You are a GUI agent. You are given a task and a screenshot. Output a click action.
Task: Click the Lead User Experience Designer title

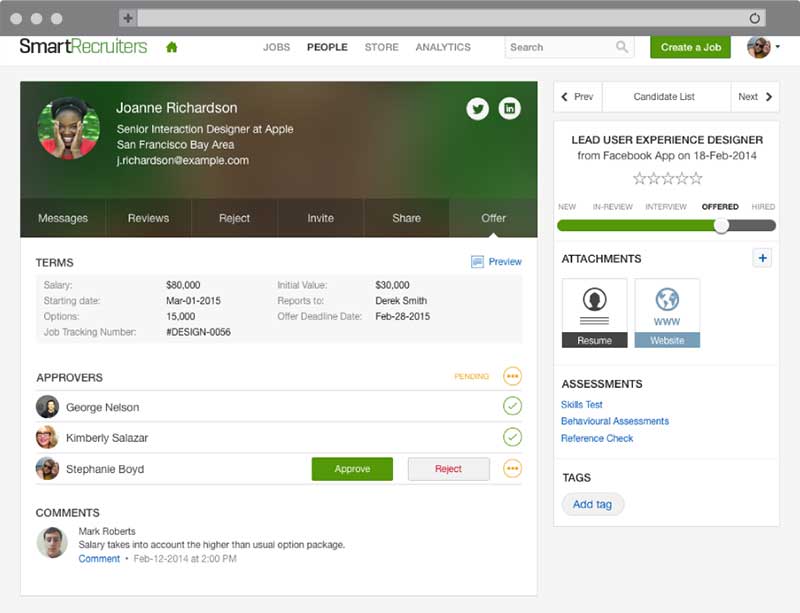click(667, 140)
